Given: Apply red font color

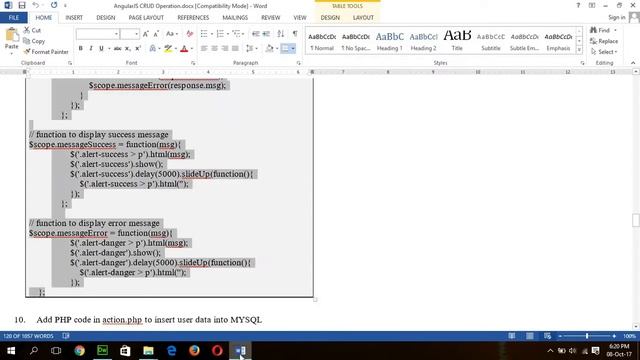Looking at the screenshot, I should (184, 49).
